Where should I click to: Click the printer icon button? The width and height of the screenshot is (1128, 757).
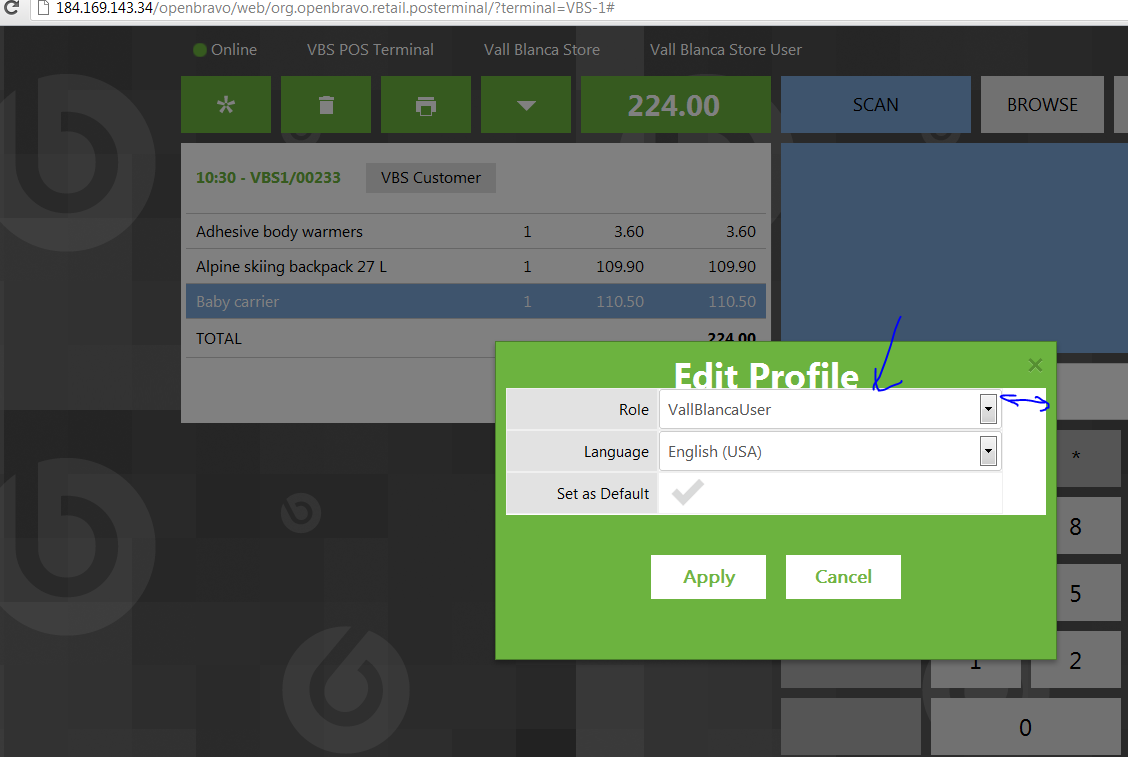[426, 105]
